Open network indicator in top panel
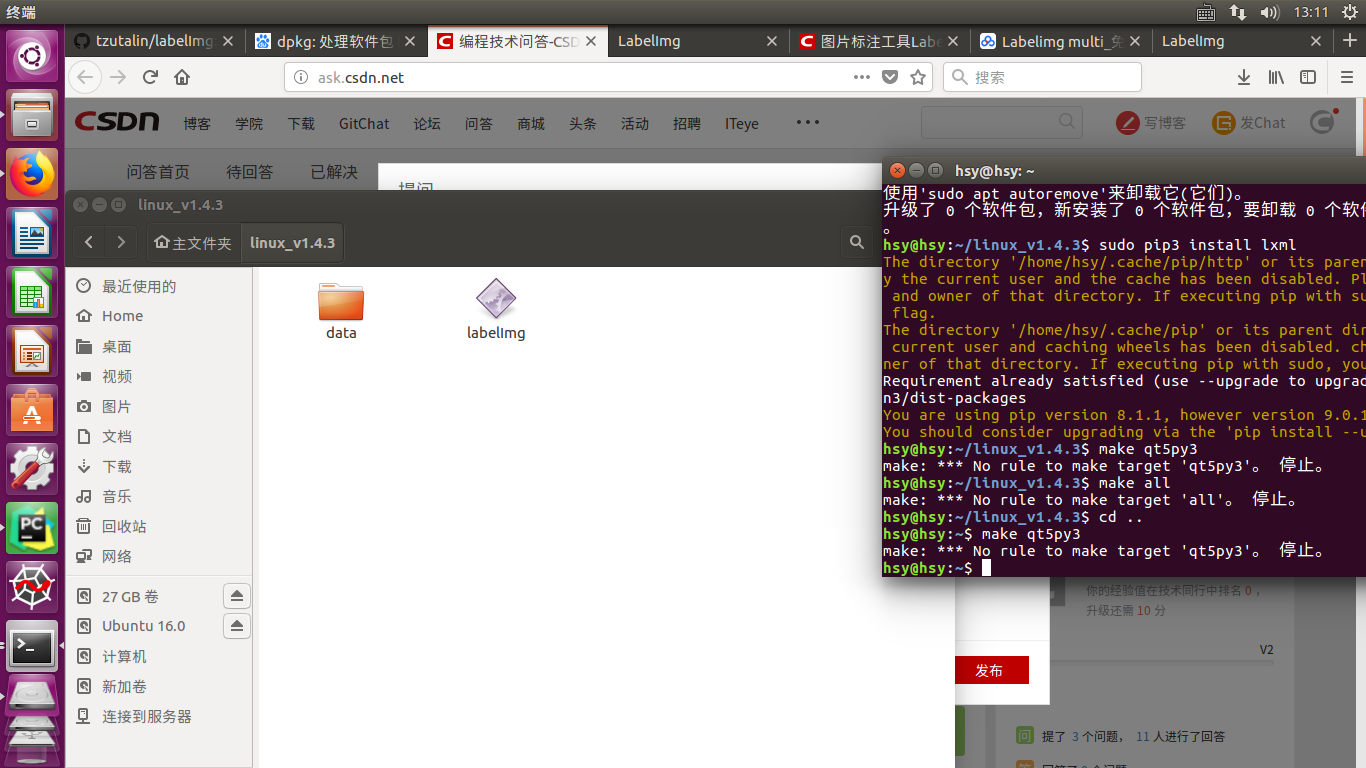This screenshot has width=1366, height=768. pos(1238,12)
